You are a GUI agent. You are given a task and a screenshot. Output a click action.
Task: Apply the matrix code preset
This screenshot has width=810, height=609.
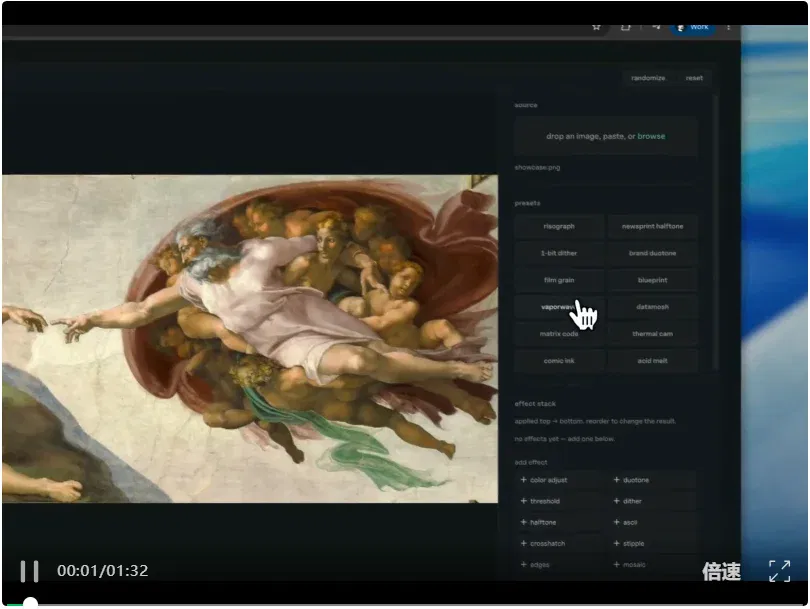(x=559, y=334)
